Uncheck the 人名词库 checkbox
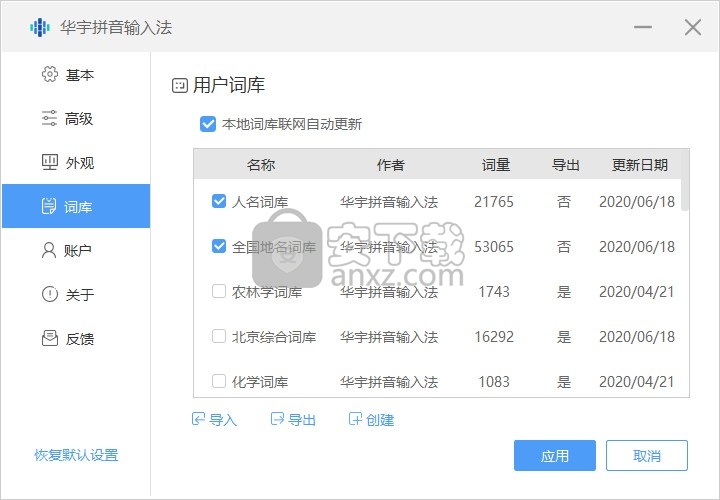 pos(219,202)
